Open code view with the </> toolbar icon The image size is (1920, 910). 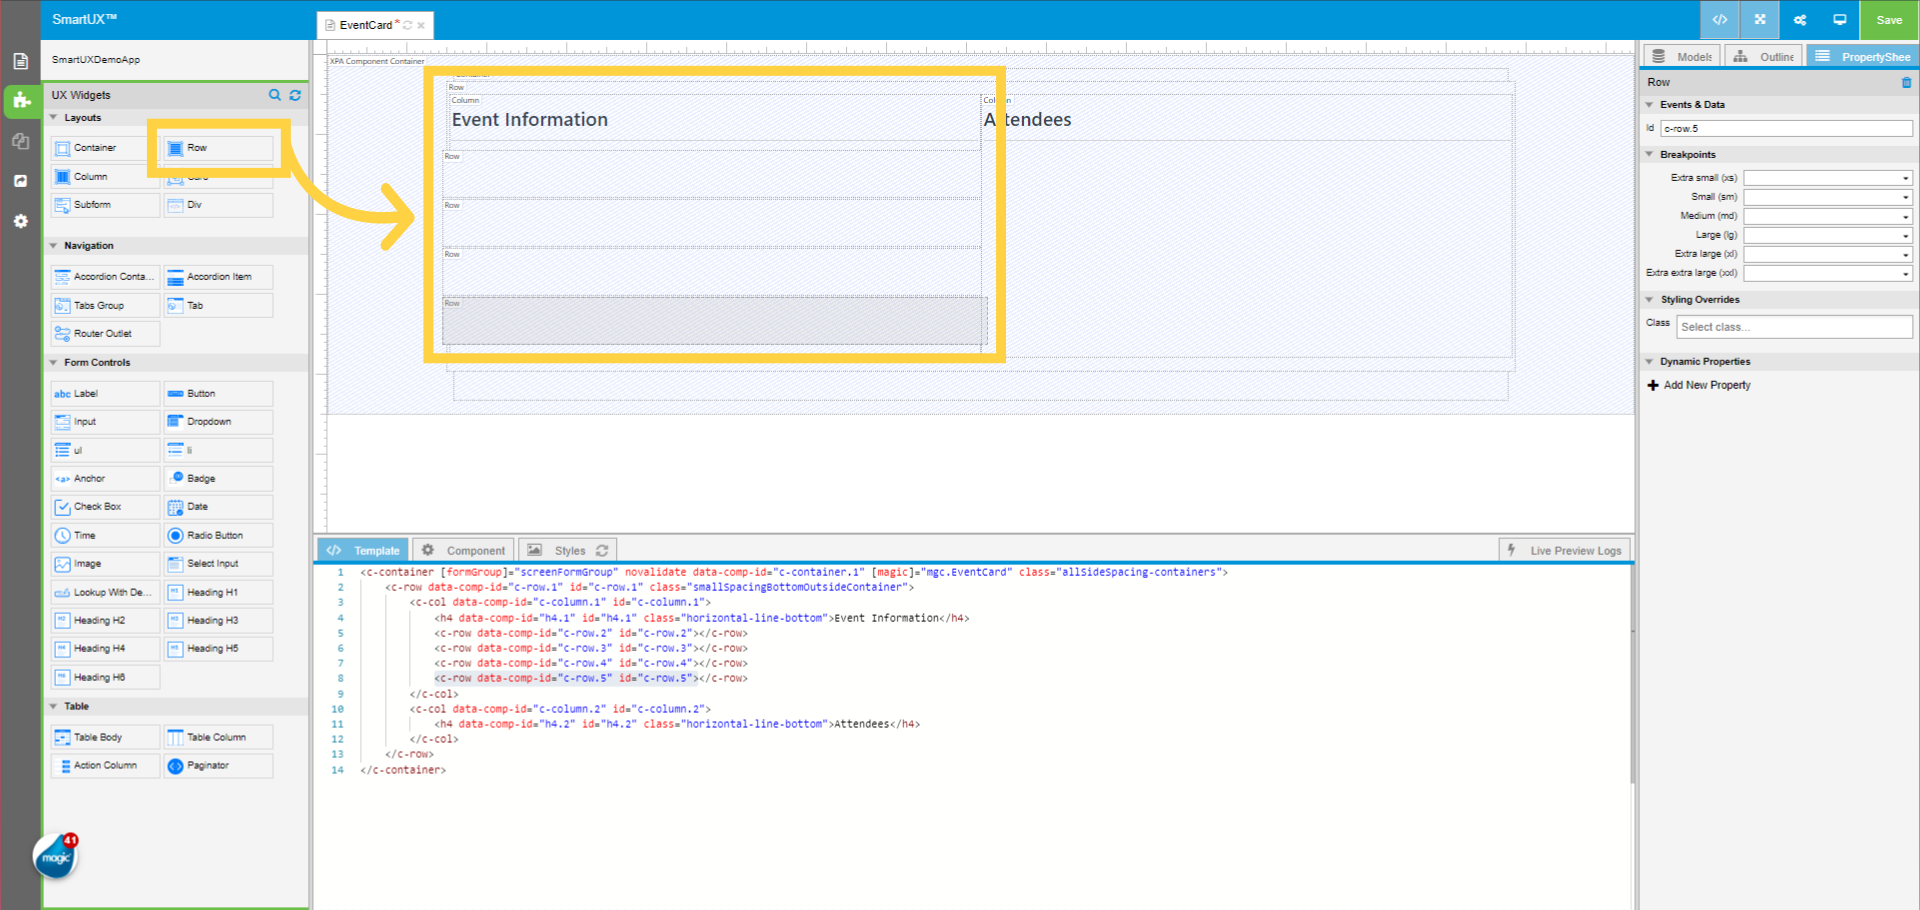(x=1718, y=20)
